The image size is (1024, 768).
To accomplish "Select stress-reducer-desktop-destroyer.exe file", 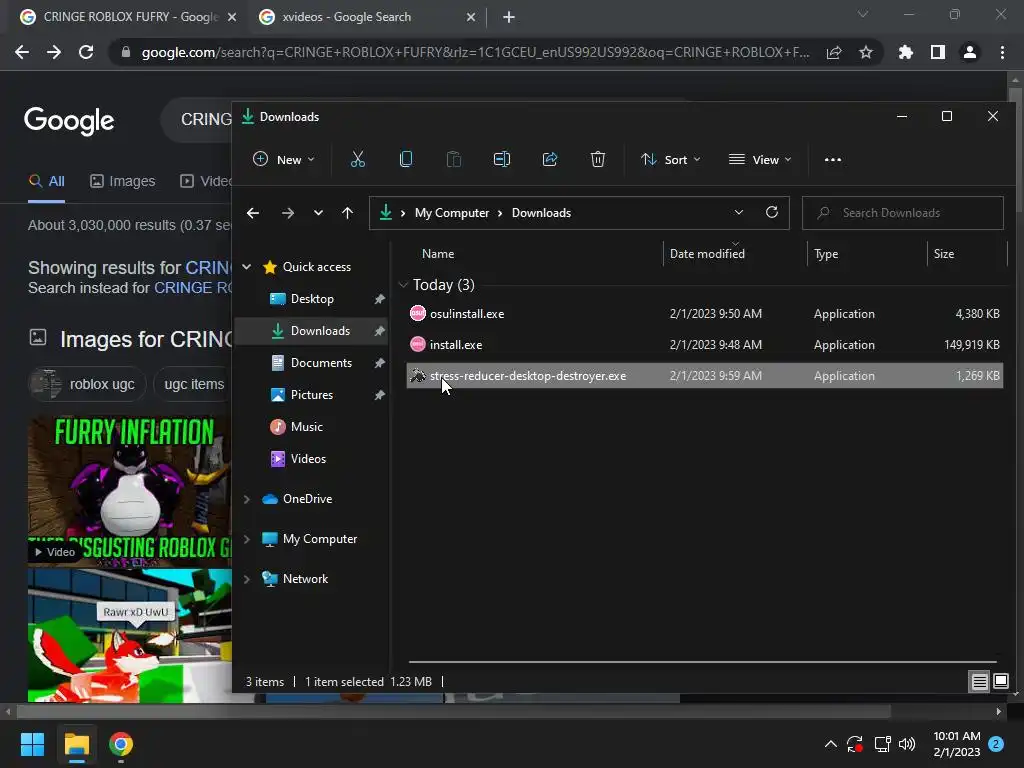I will pos(705,376).
